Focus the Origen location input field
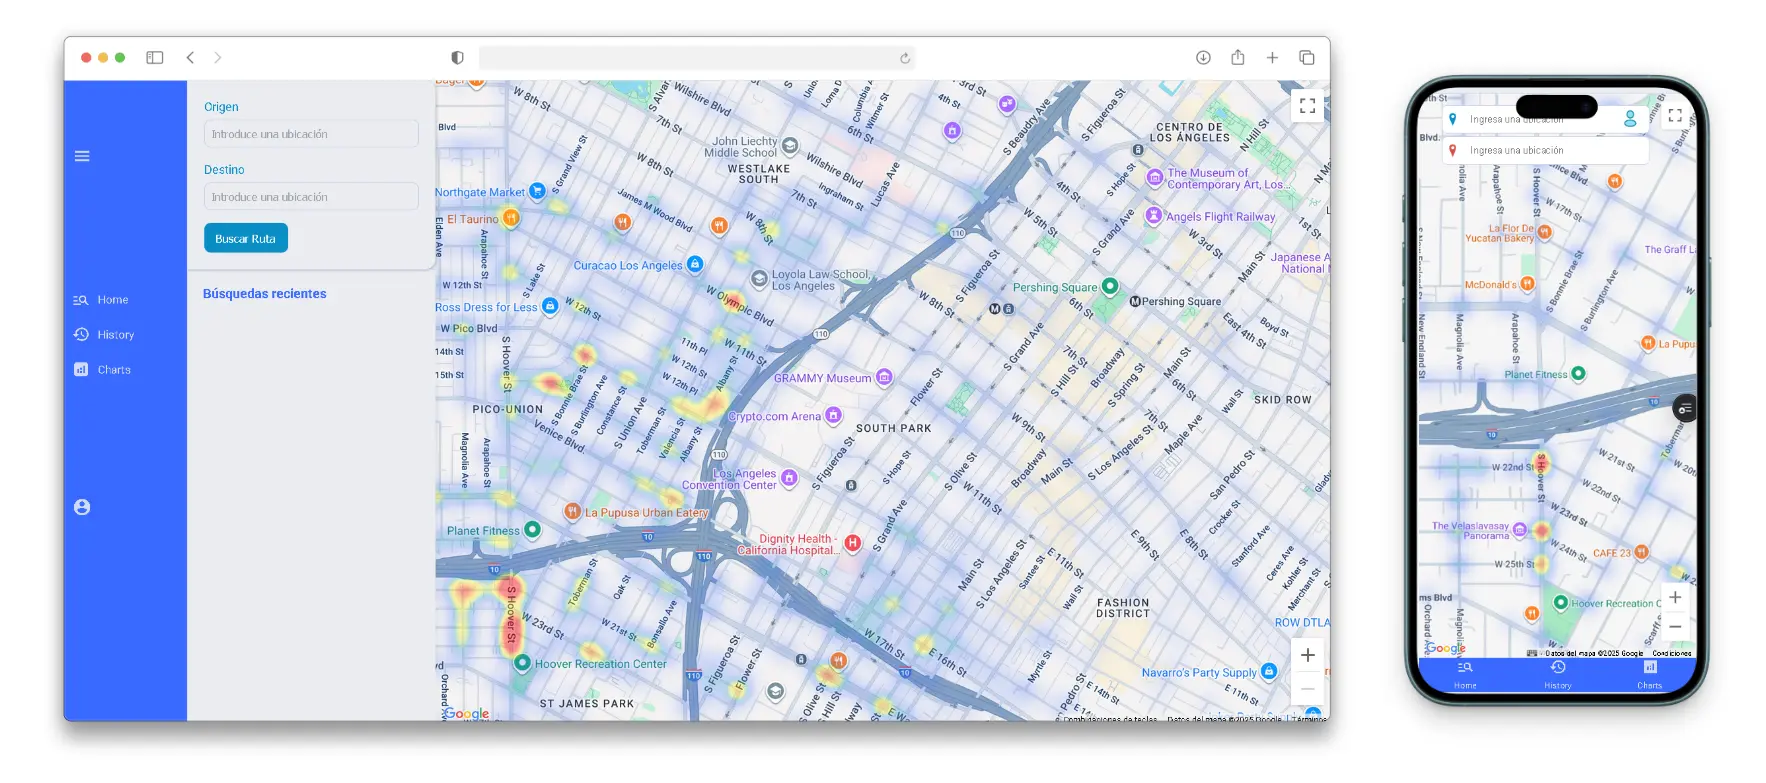 (x=311, y=134)
